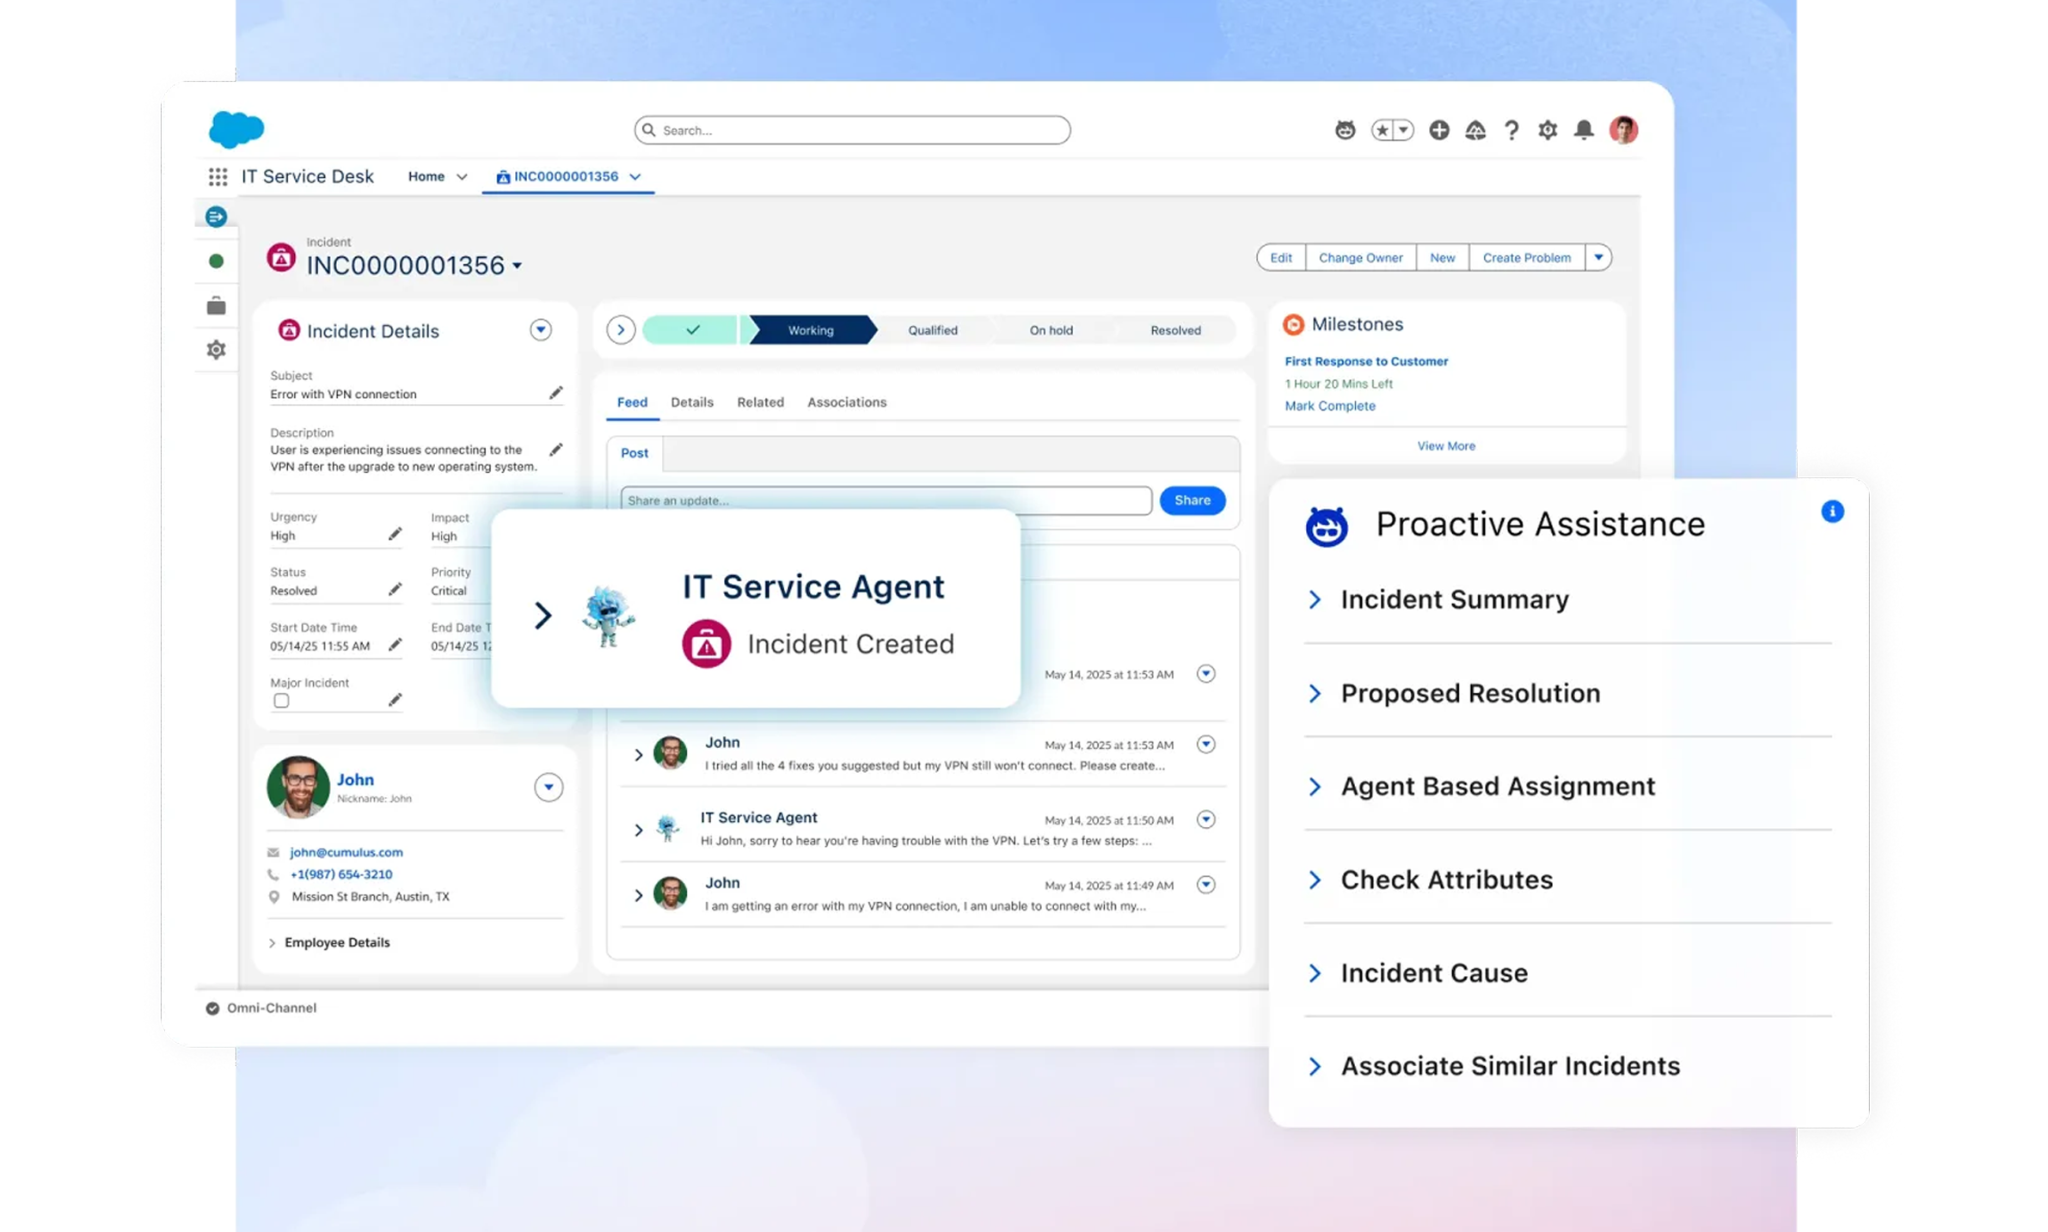Click the Change Owner button
The height and width of the screenshot is (1232, 2048).
(x=1361, y=258)
